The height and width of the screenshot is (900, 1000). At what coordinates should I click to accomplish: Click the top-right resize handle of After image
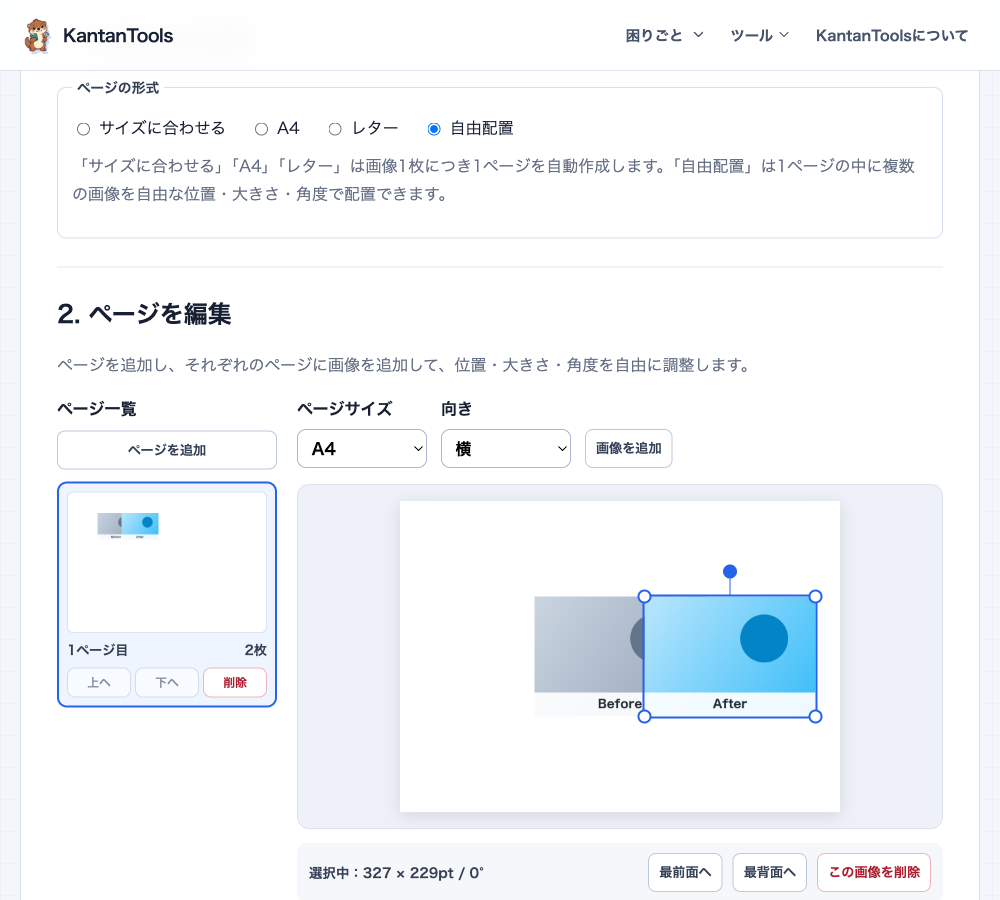(815, 596)
